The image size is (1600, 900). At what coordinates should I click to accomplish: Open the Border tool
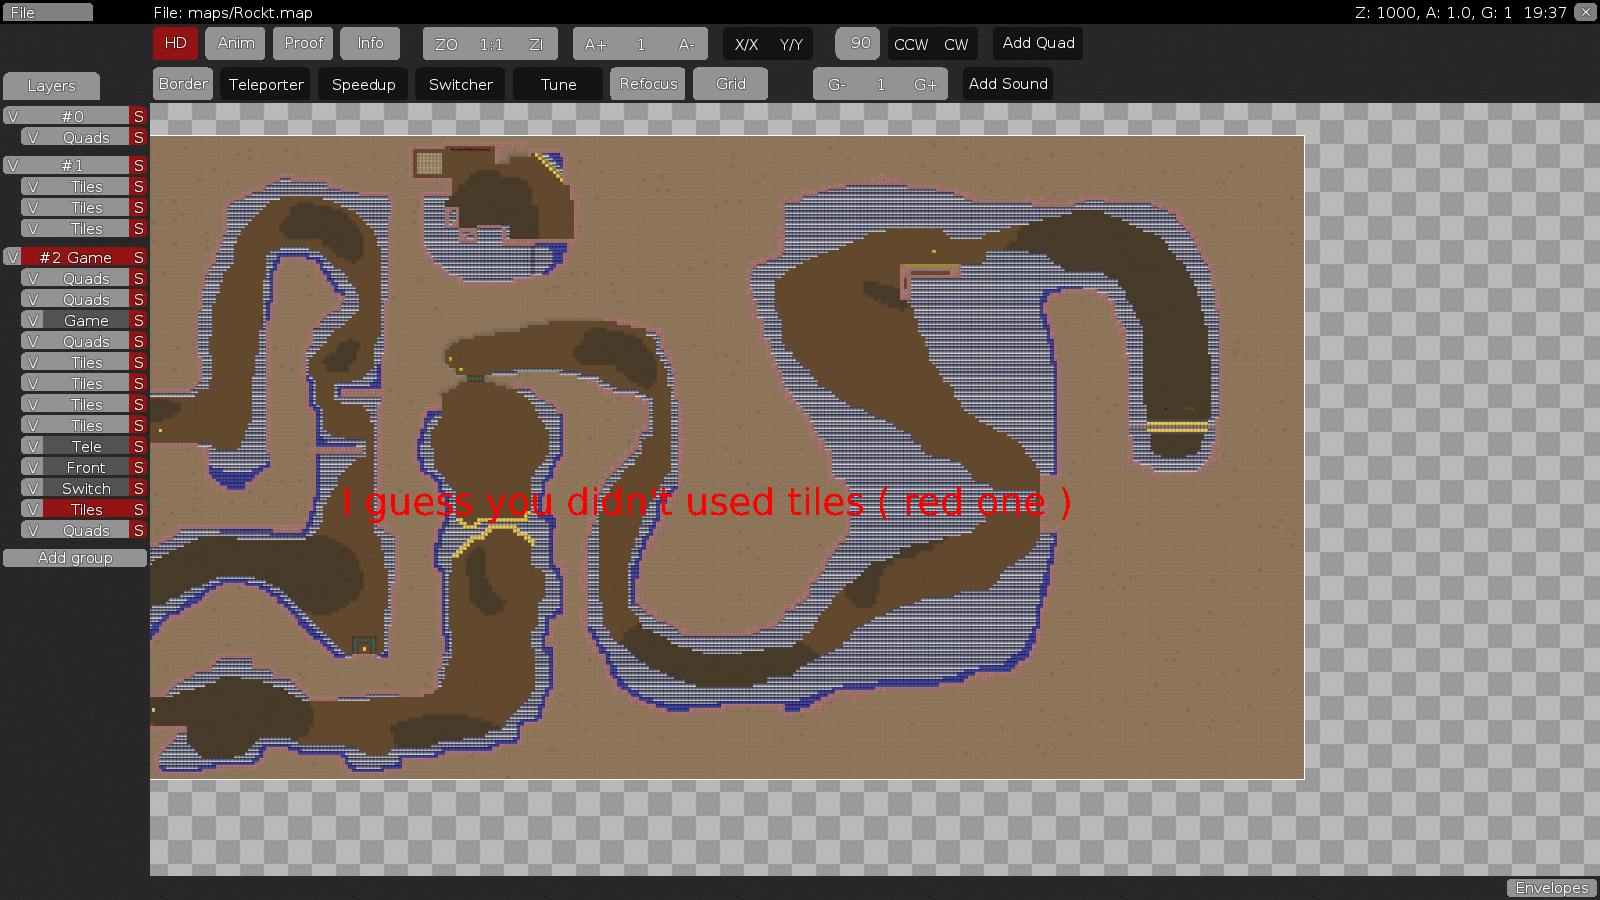[182, 83]
